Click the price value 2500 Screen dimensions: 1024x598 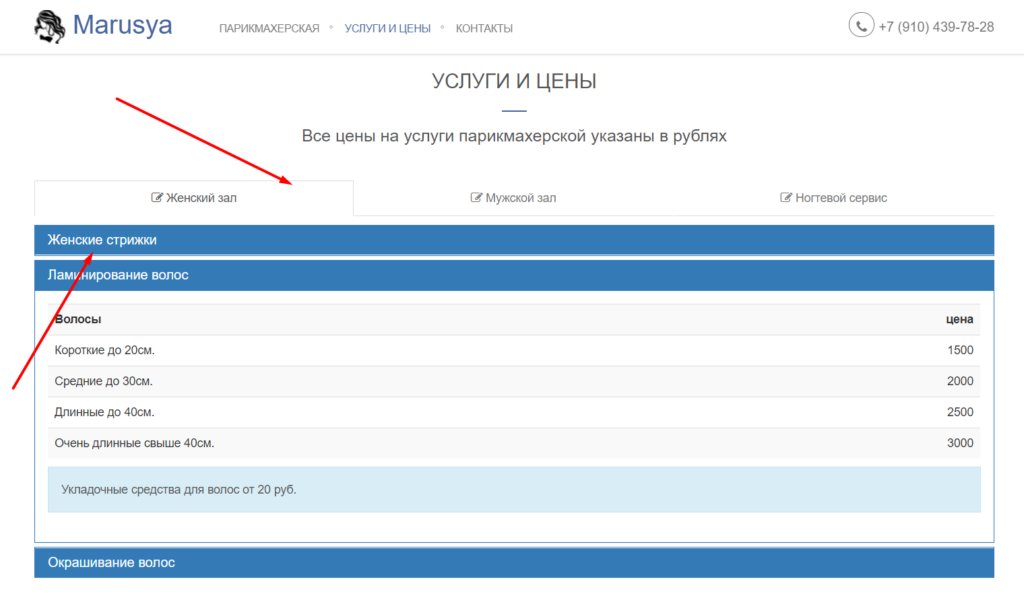tap(960, 412)
